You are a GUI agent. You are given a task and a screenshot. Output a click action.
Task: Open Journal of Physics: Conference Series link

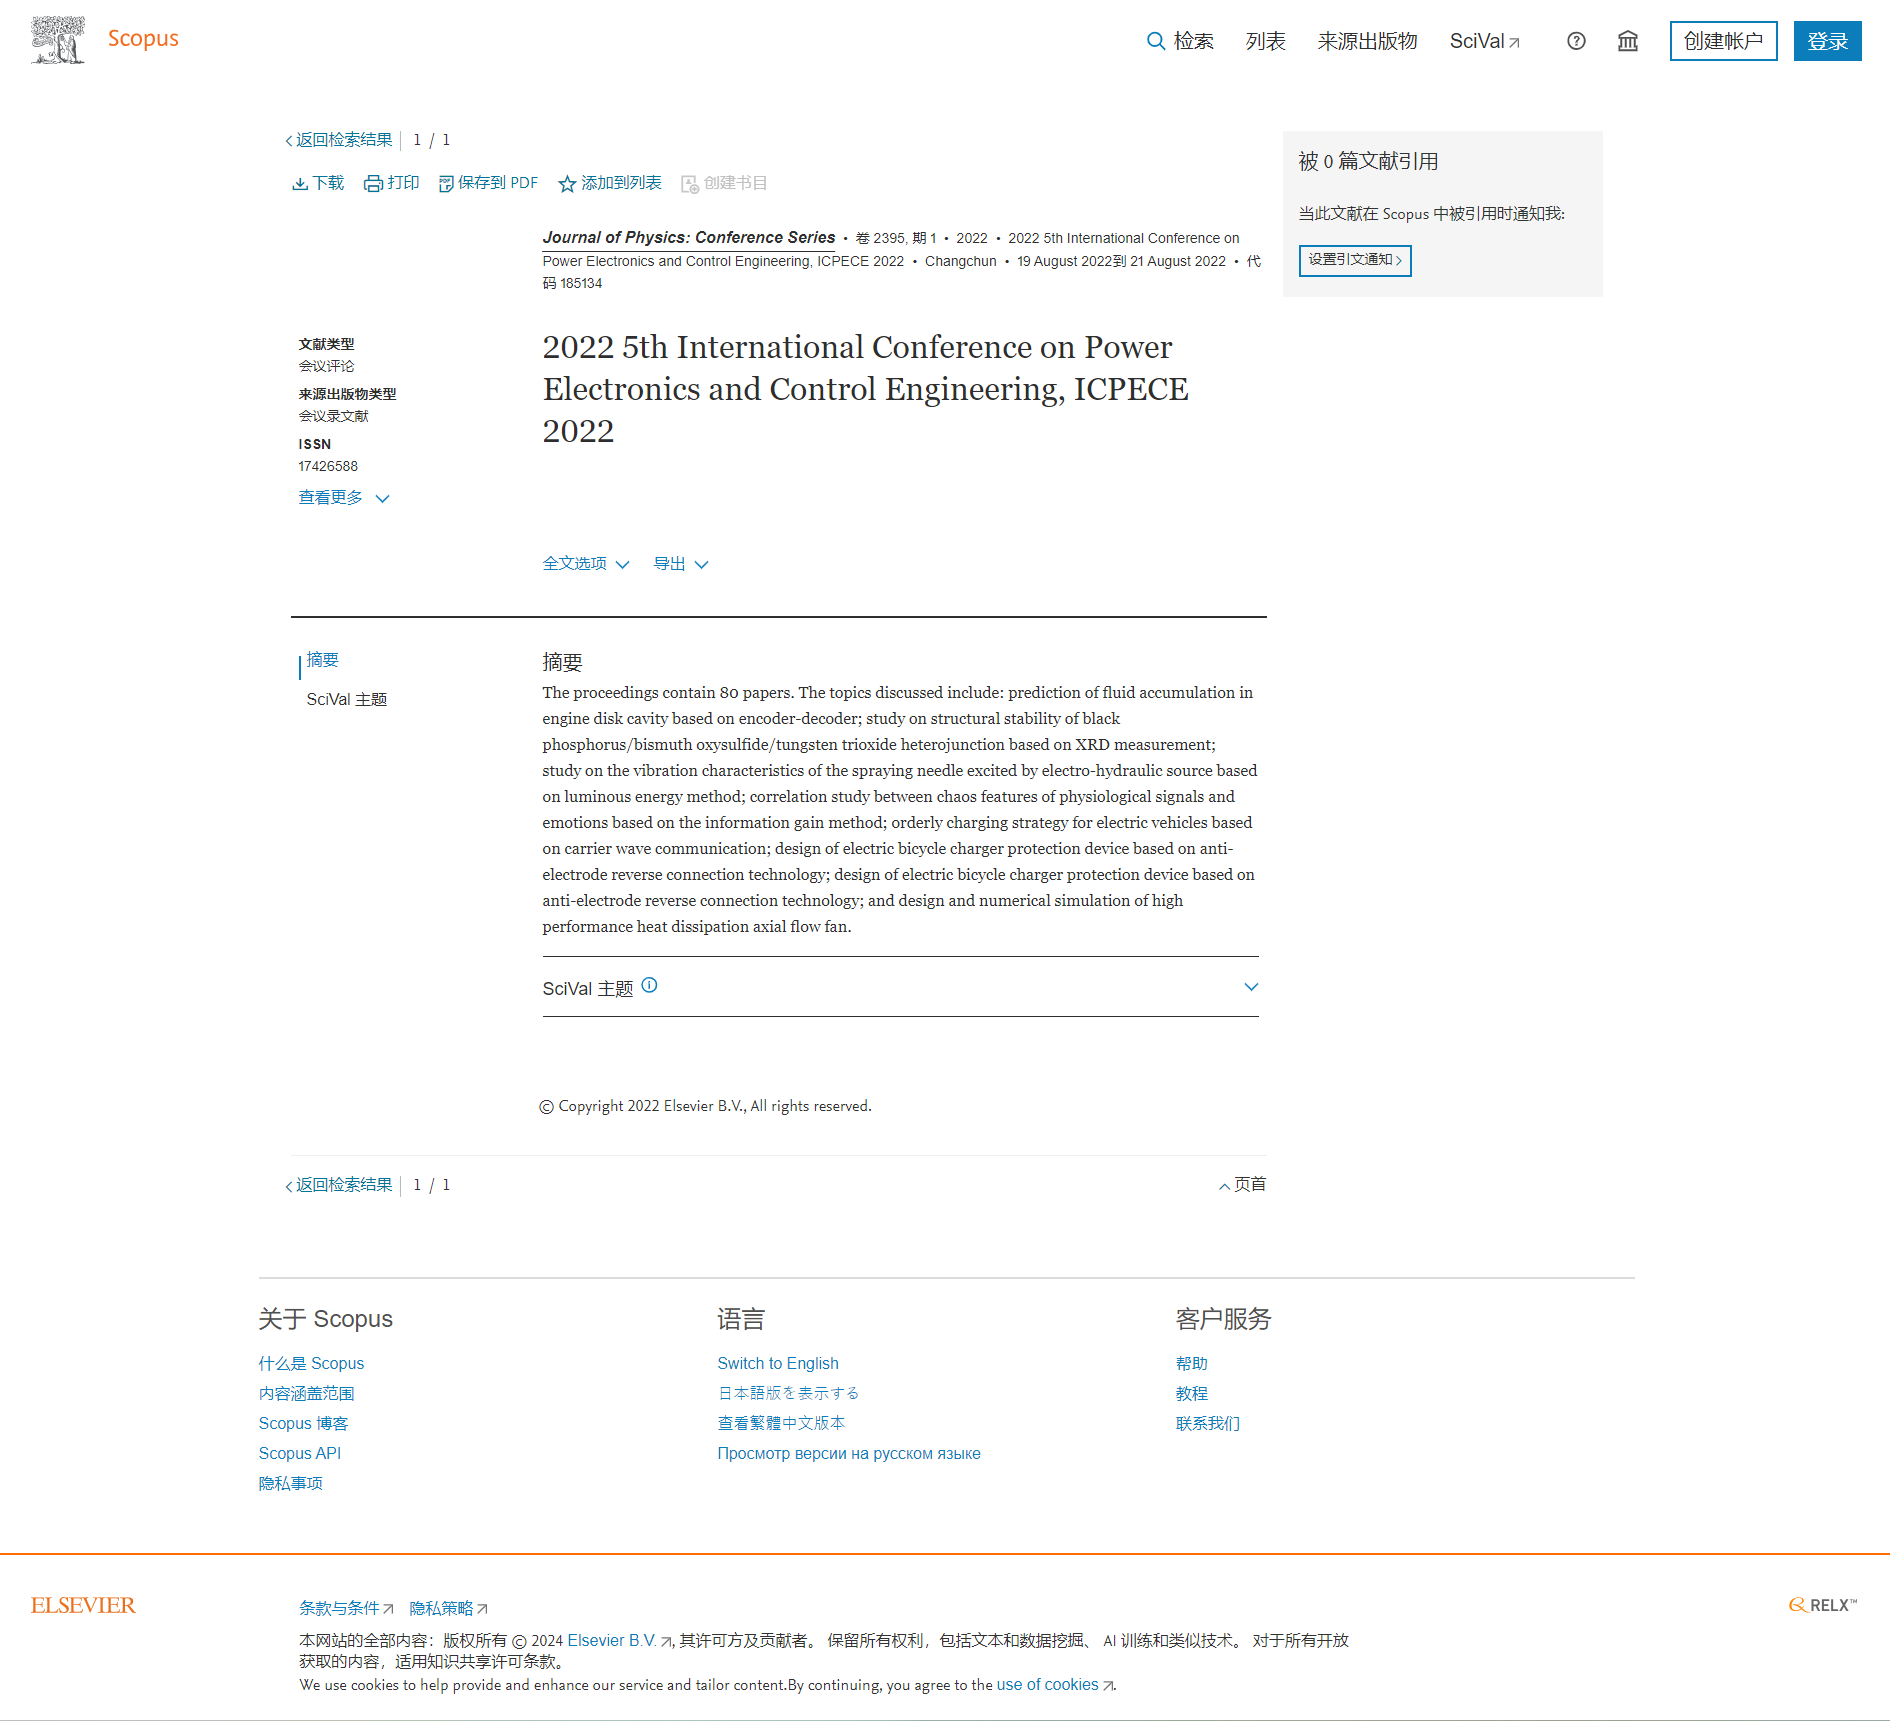689,237
